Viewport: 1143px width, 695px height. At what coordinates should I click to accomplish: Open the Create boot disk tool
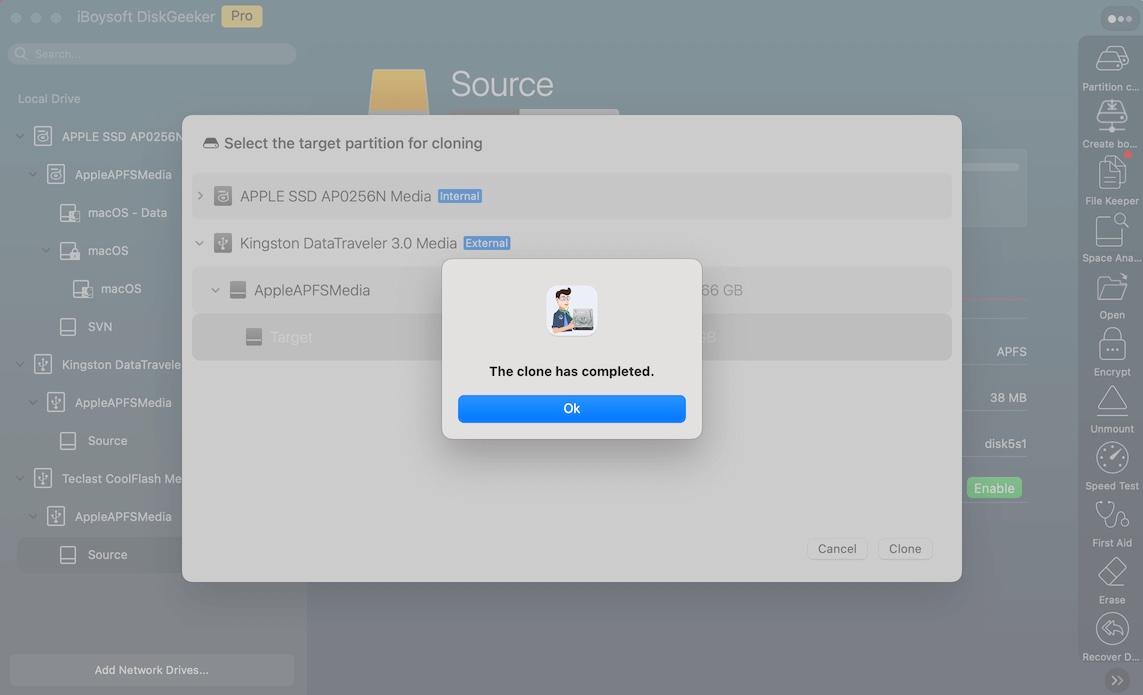pos(1111,116)
